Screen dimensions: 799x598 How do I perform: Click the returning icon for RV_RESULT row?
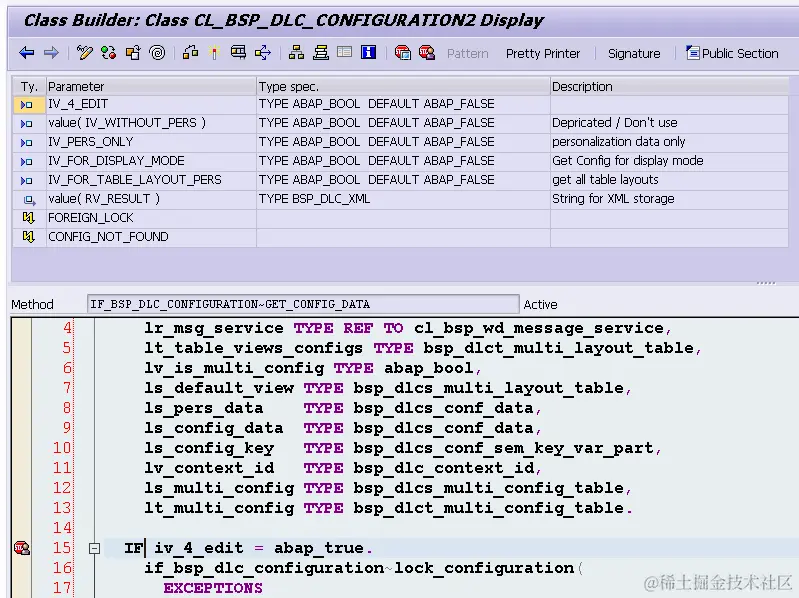point(29,200)
